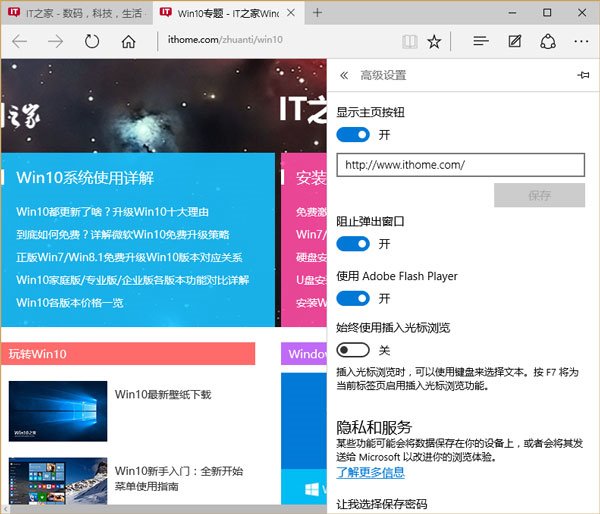Switch to the first IT之家 tab
The width and height of the screenshot is (600, 514).
(x=70, y=13)
